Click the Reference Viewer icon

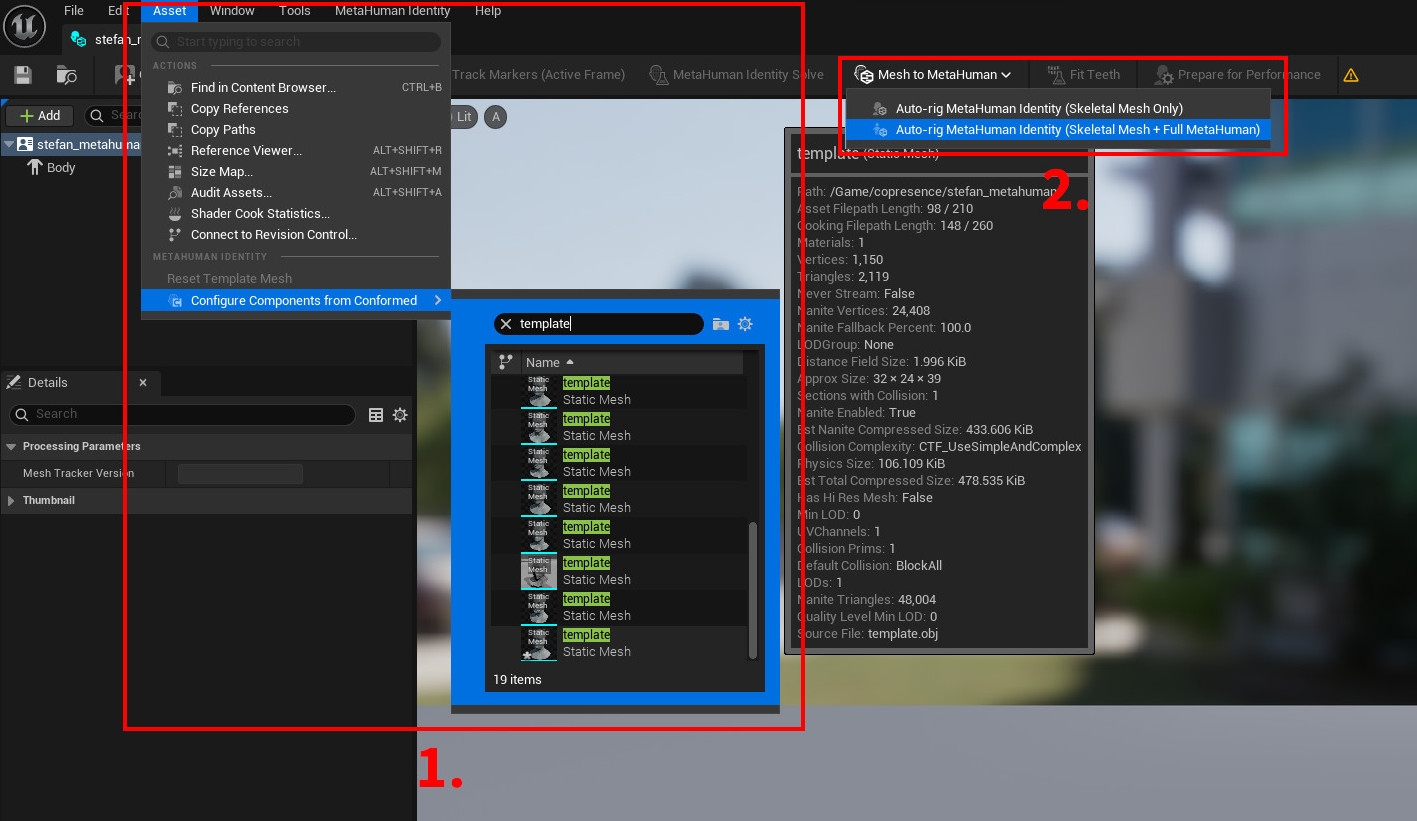pyautogui.click(x=174, y=151)
